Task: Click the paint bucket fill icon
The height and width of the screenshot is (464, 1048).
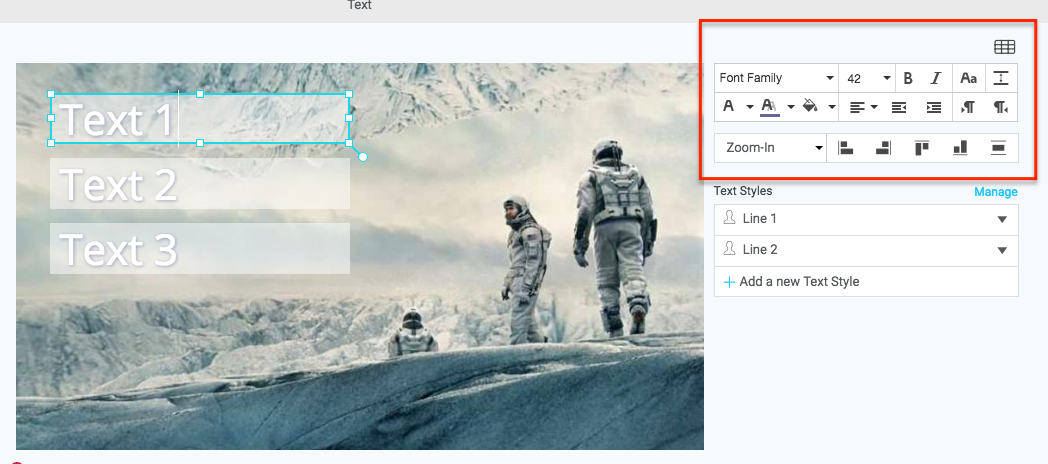Action: (x=811, y=106)
